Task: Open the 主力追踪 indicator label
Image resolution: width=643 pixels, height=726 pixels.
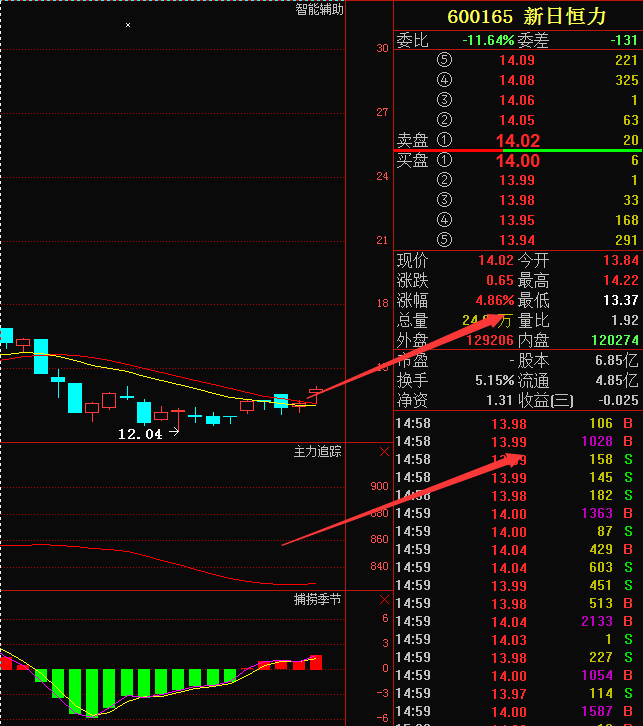Action: 317,452
